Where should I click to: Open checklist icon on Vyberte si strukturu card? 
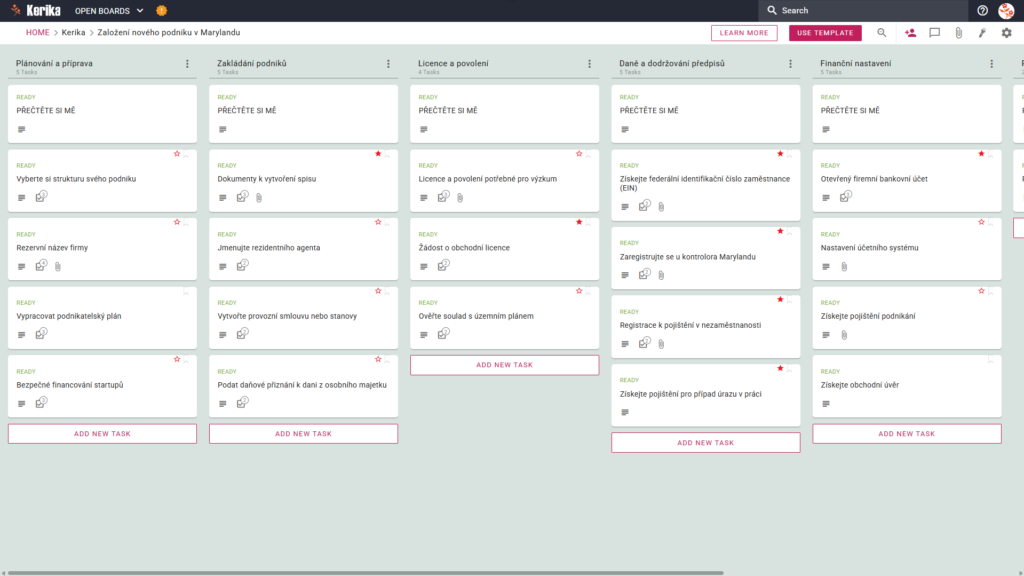[41, 197]
